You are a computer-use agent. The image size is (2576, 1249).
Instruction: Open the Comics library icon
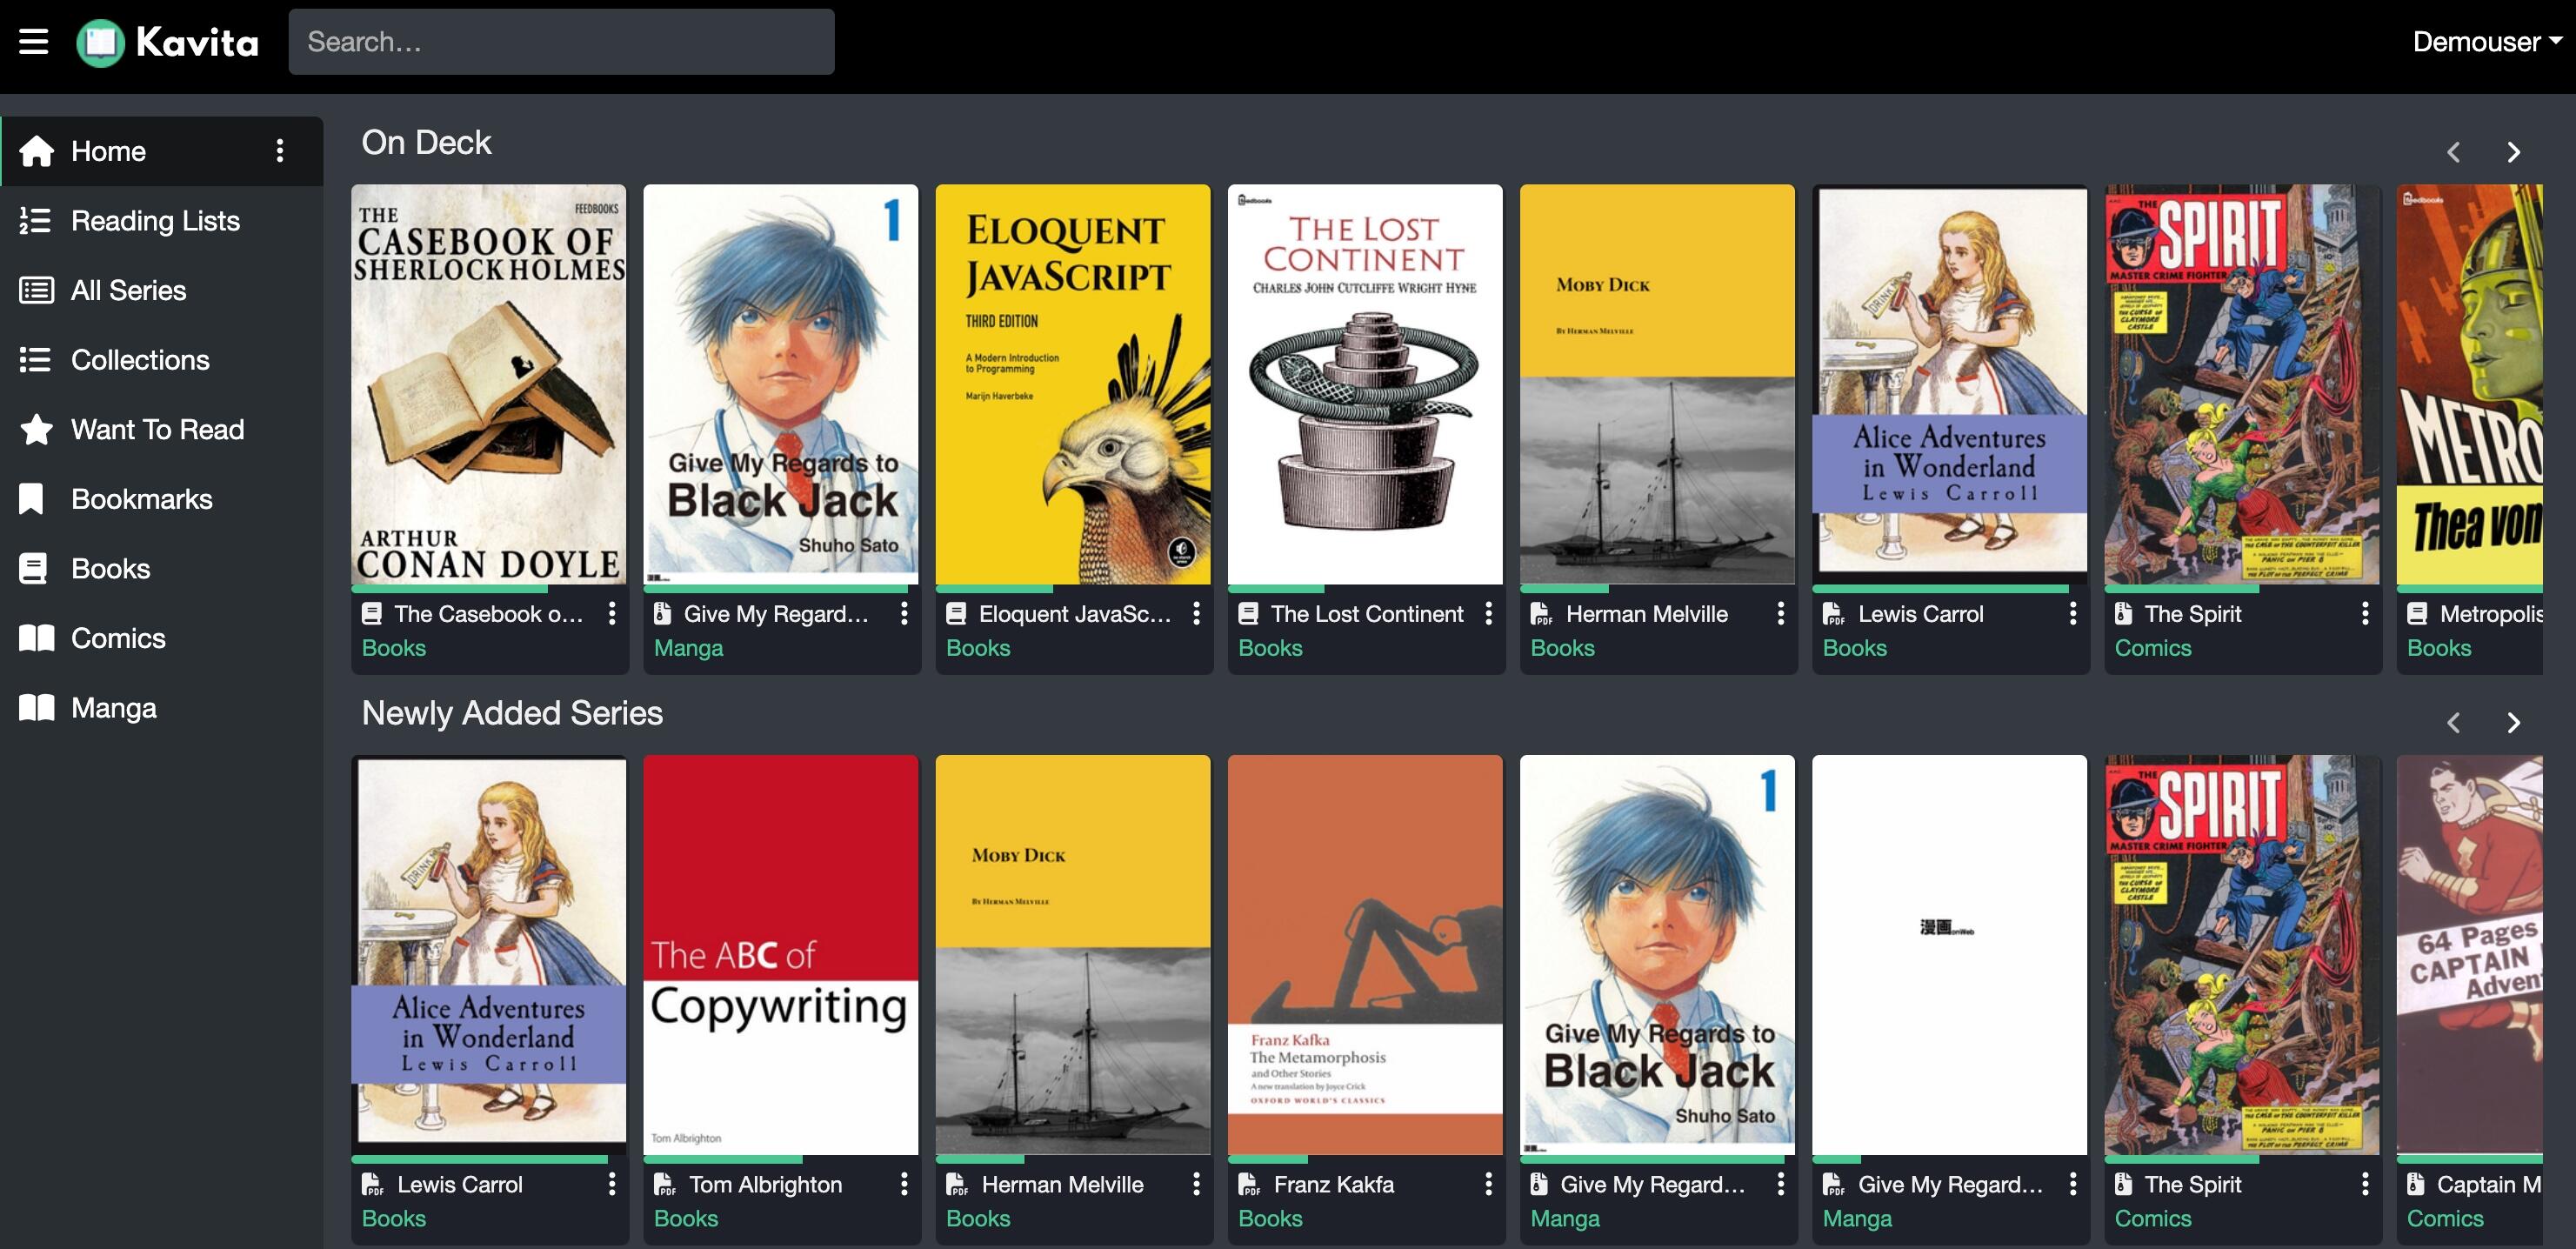(x=37, y=638)
